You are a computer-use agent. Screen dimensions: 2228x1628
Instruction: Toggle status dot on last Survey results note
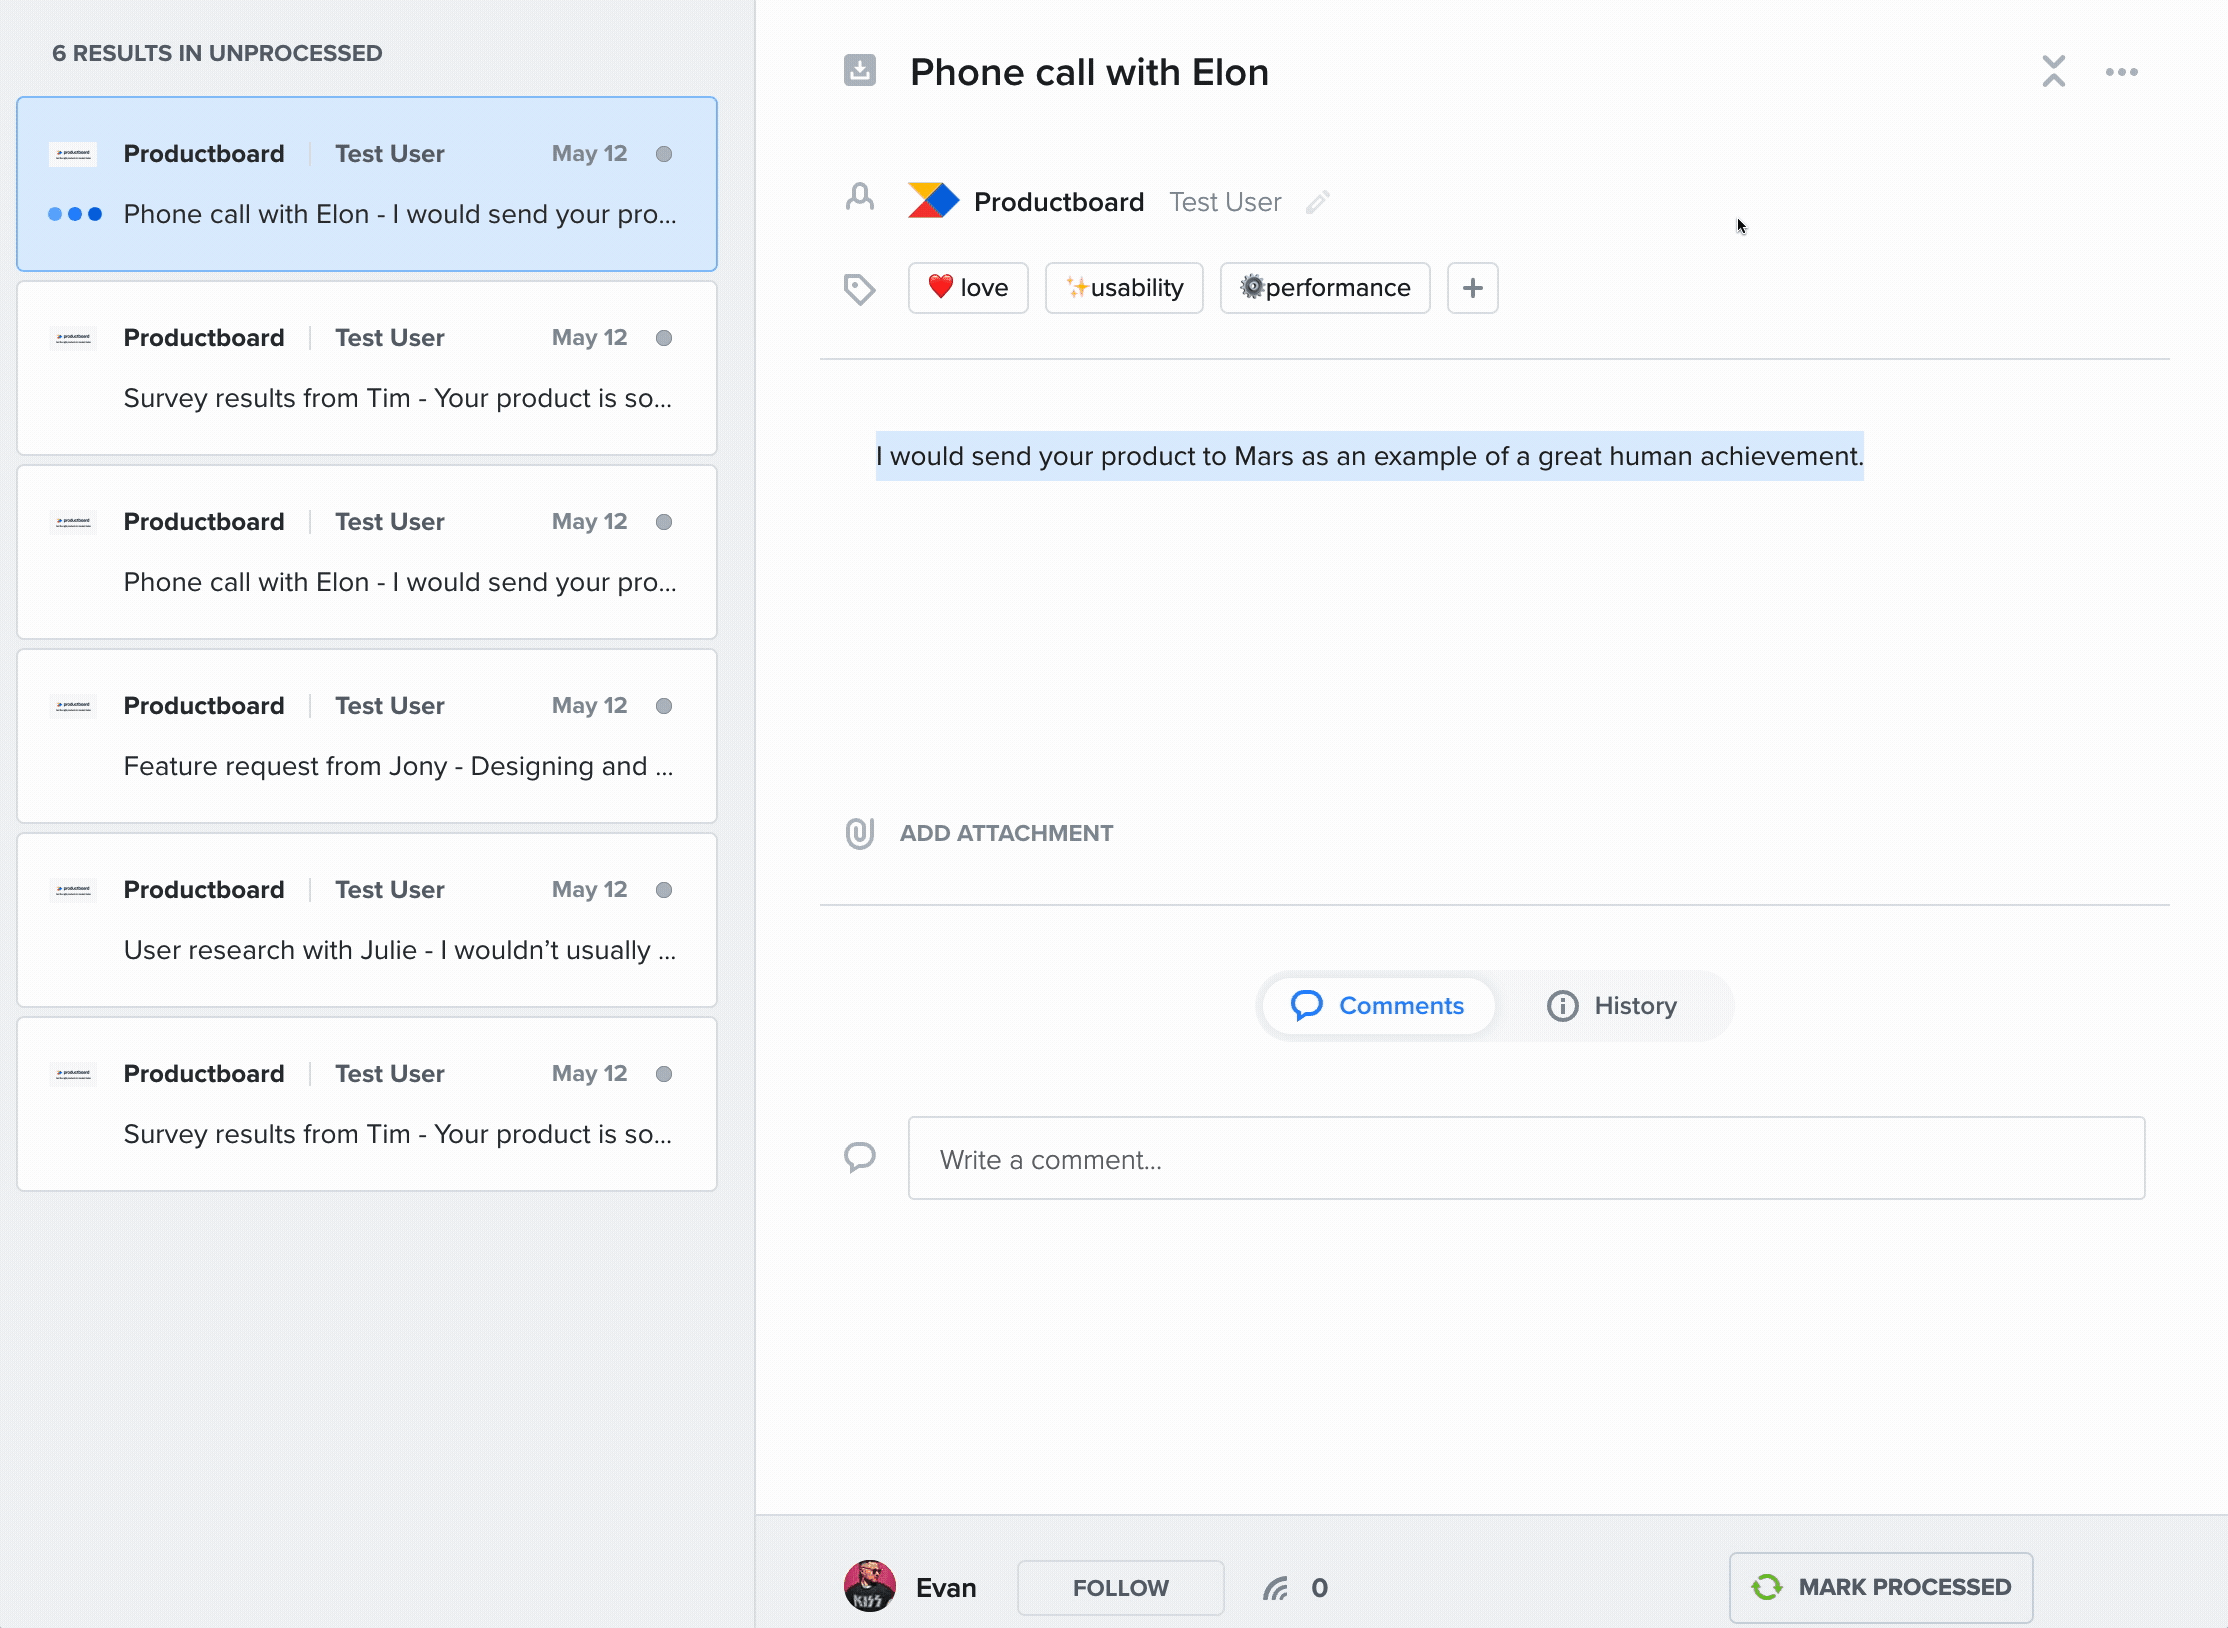point(663,1074)
